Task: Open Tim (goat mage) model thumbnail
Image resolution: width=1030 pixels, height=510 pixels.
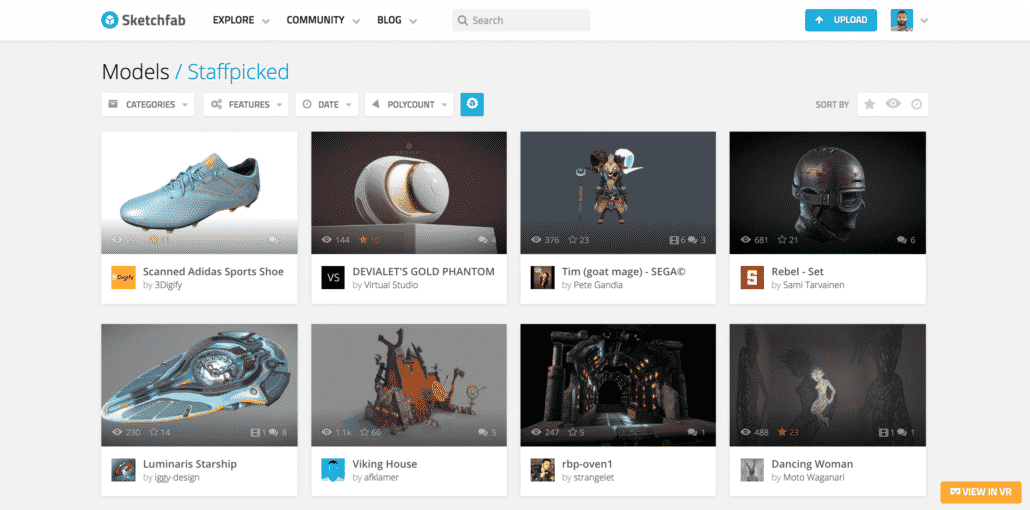Action: point(618,193)
